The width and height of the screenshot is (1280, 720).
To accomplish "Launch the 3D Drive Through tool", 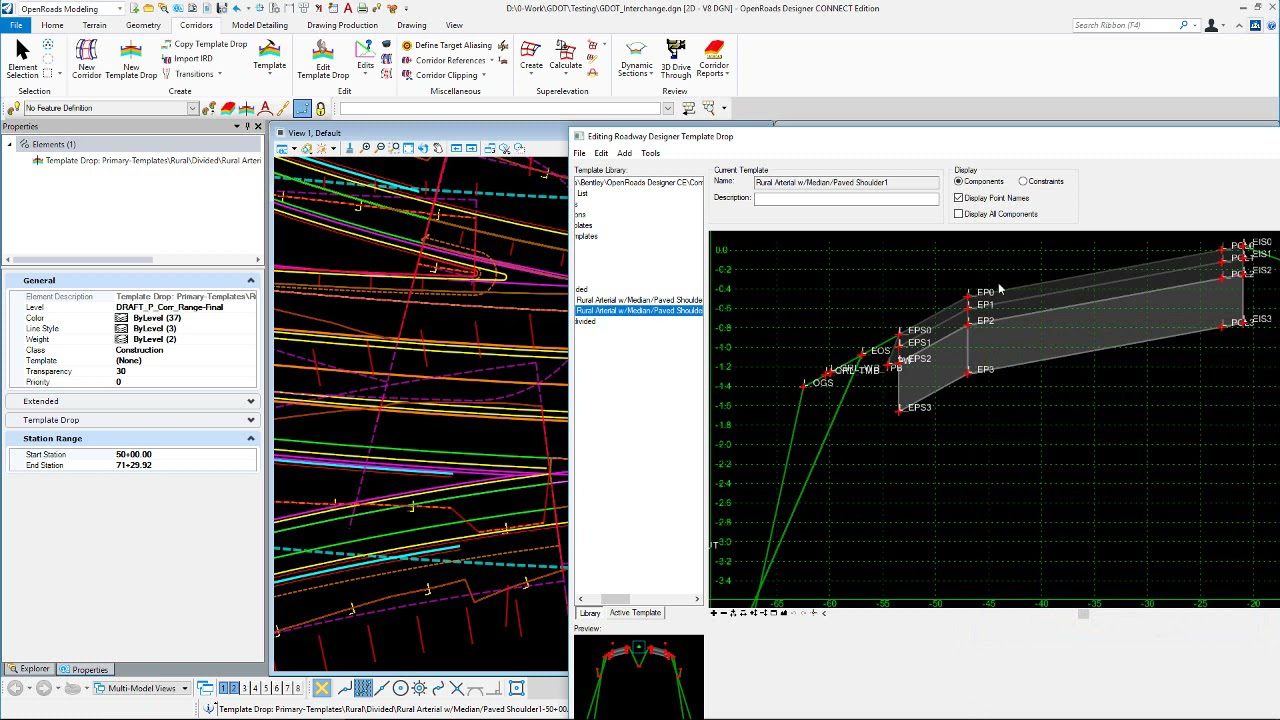I will coord(676,59).
